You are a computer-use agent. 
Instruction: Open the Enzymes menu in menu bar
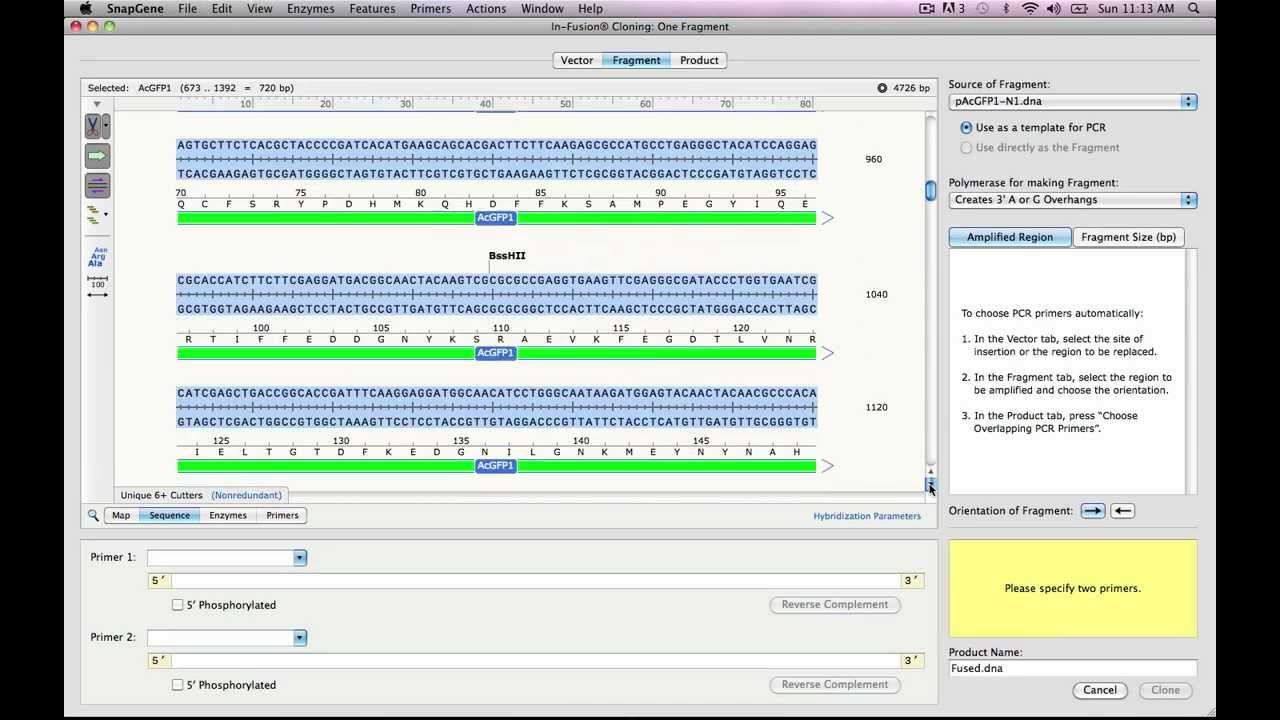311,8
